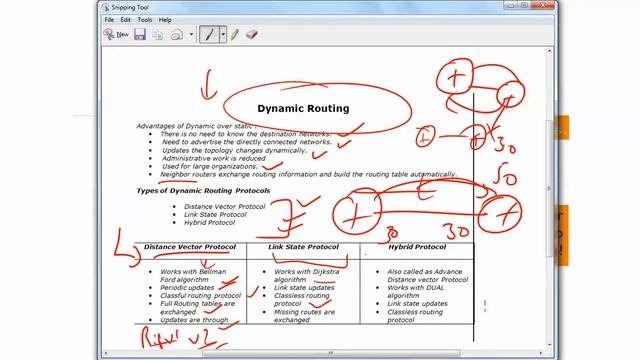Click "Hybrid Protocol" bullet in types list

209,223
